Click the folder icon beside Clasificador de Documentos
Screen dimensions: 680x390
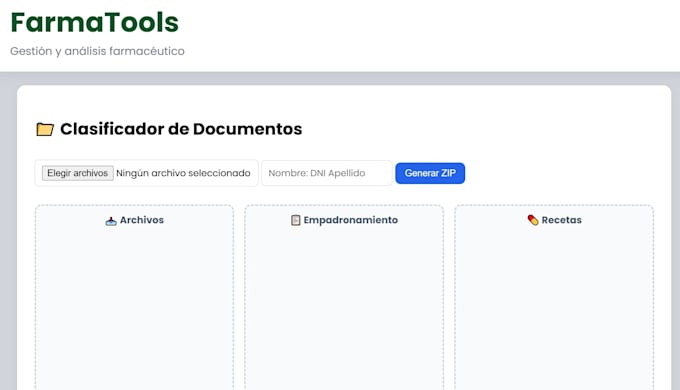click(x=45, y=129)
